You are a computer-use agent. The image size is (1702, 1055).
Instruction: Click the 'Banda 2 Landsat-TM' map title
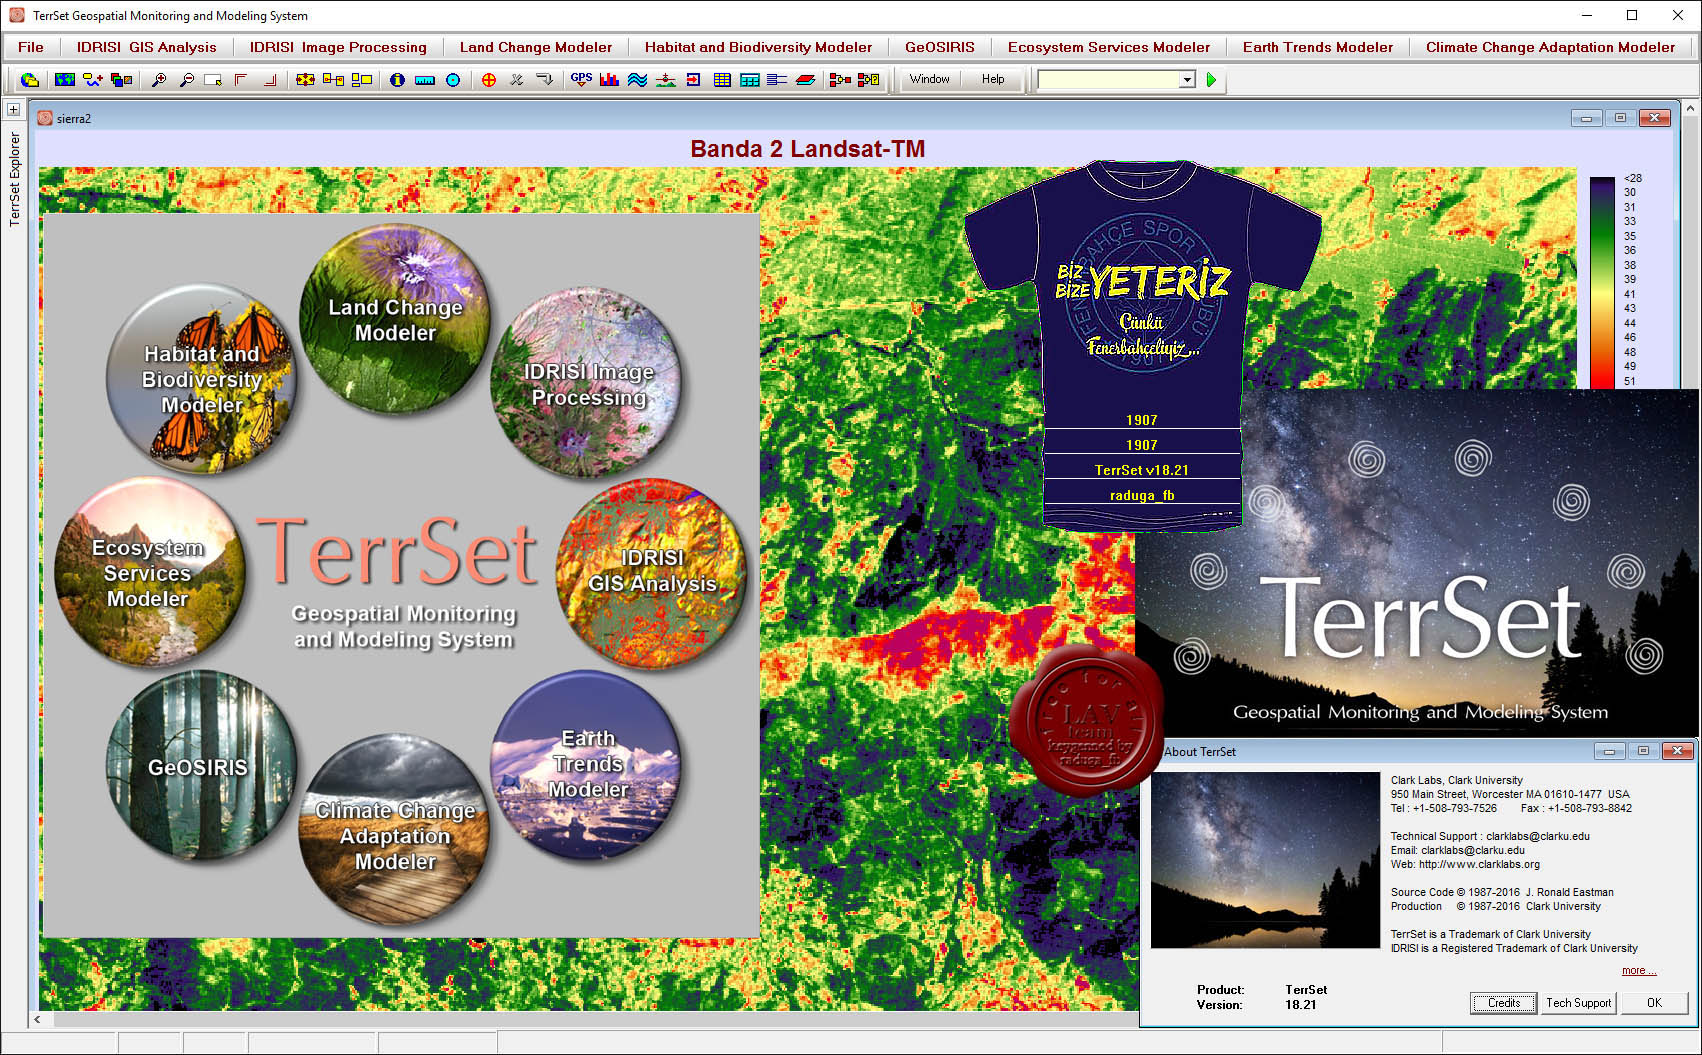[808, 149]
